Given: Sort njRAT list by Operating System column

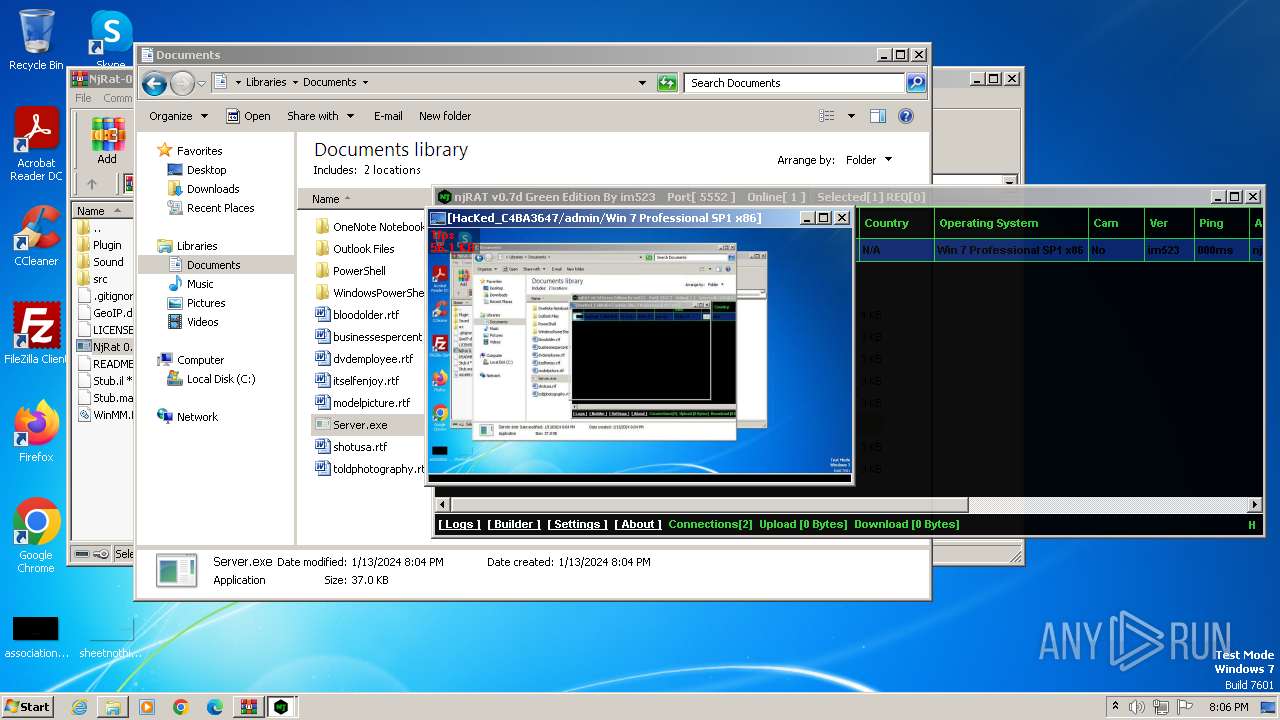Looking at the screenshot, I should 1011,223.
